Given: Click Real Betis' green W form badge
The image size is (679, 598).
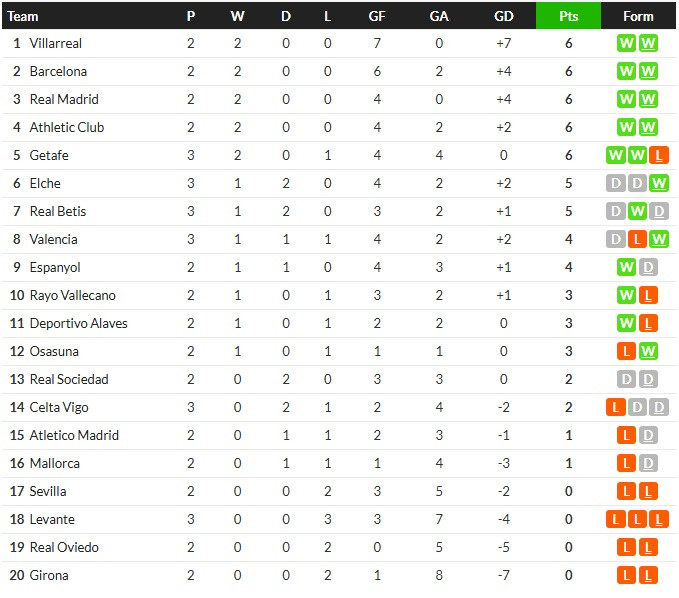Looking at the screenshot, I should 637,211.
